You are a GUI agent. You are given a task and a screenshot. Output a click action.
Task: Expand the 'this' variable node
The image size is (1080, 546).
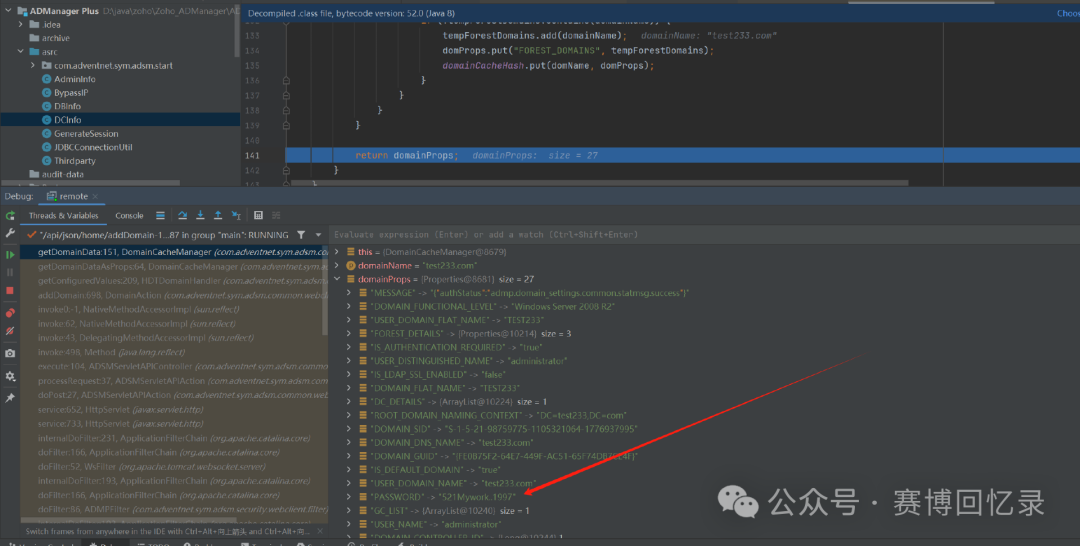coord(337,252)
